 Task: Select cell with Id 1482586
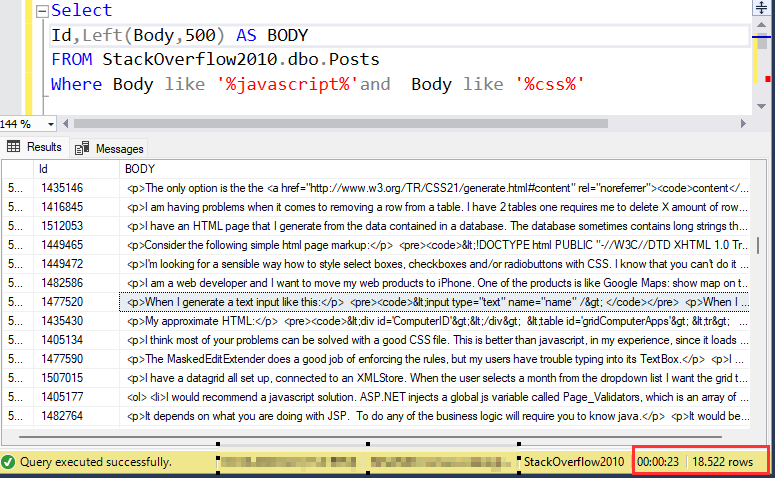pos(77,283)
